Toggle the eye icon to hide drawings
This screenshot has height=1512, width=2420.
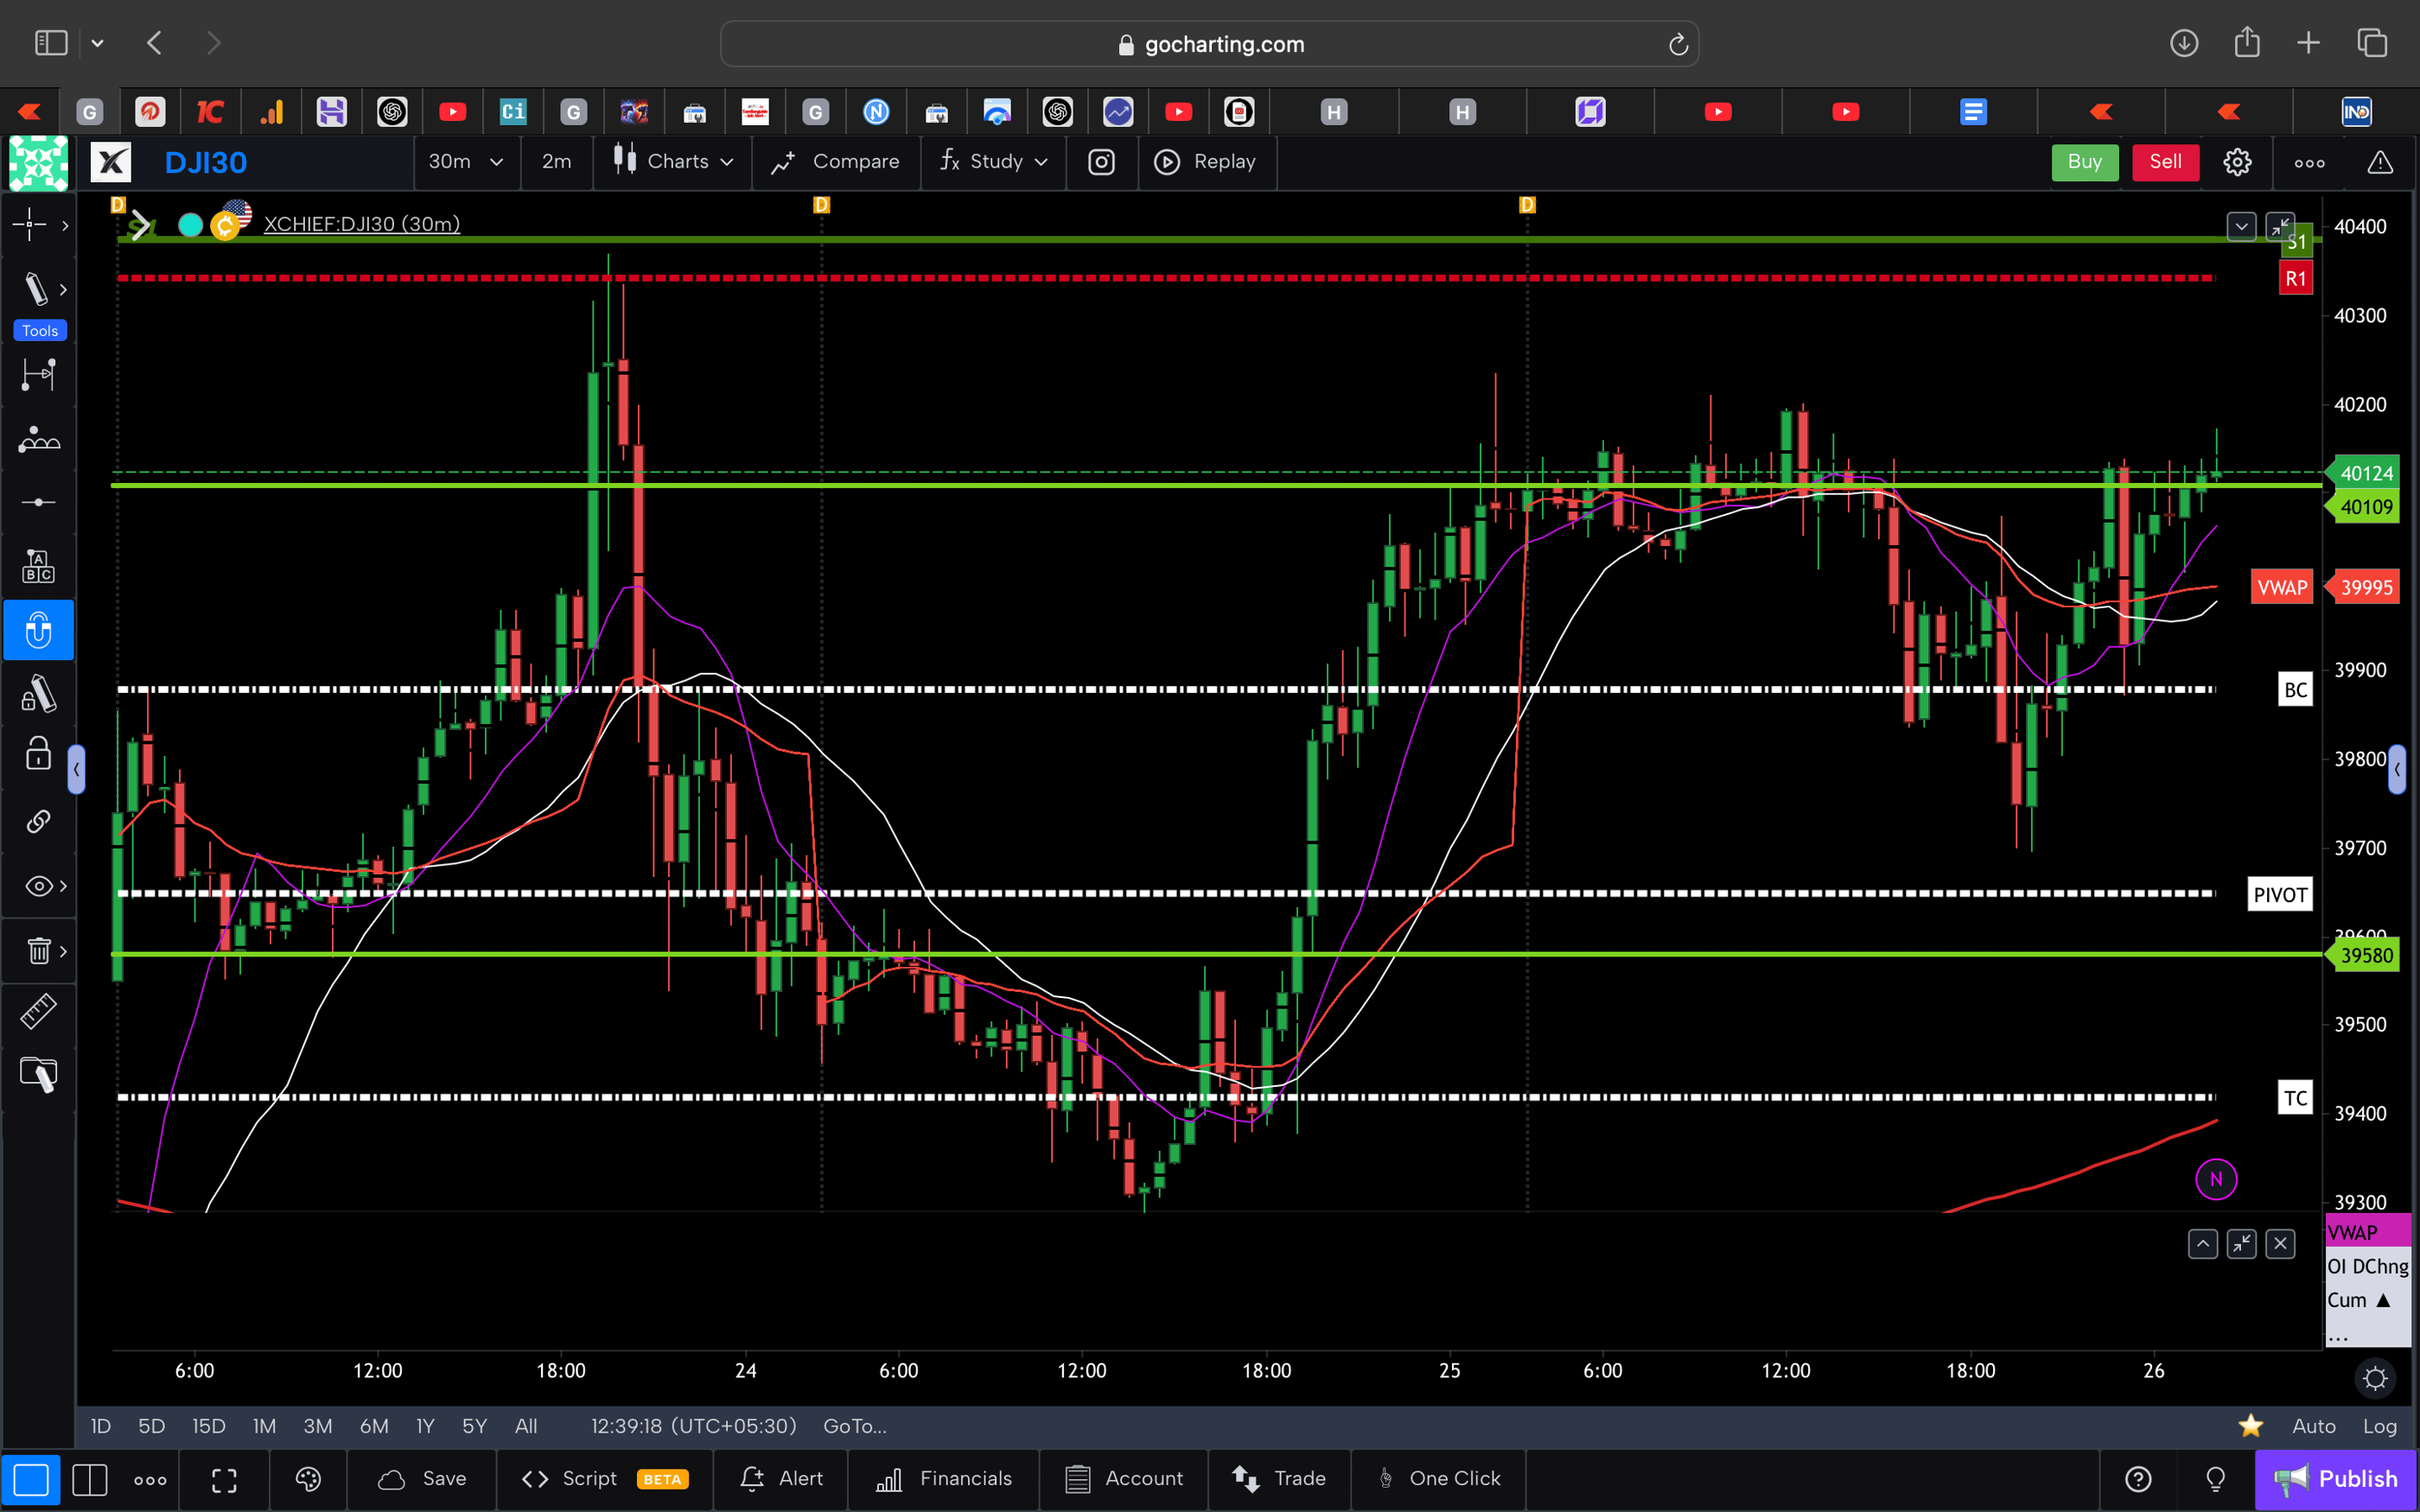pyautogui.click(x=38, y=885)
